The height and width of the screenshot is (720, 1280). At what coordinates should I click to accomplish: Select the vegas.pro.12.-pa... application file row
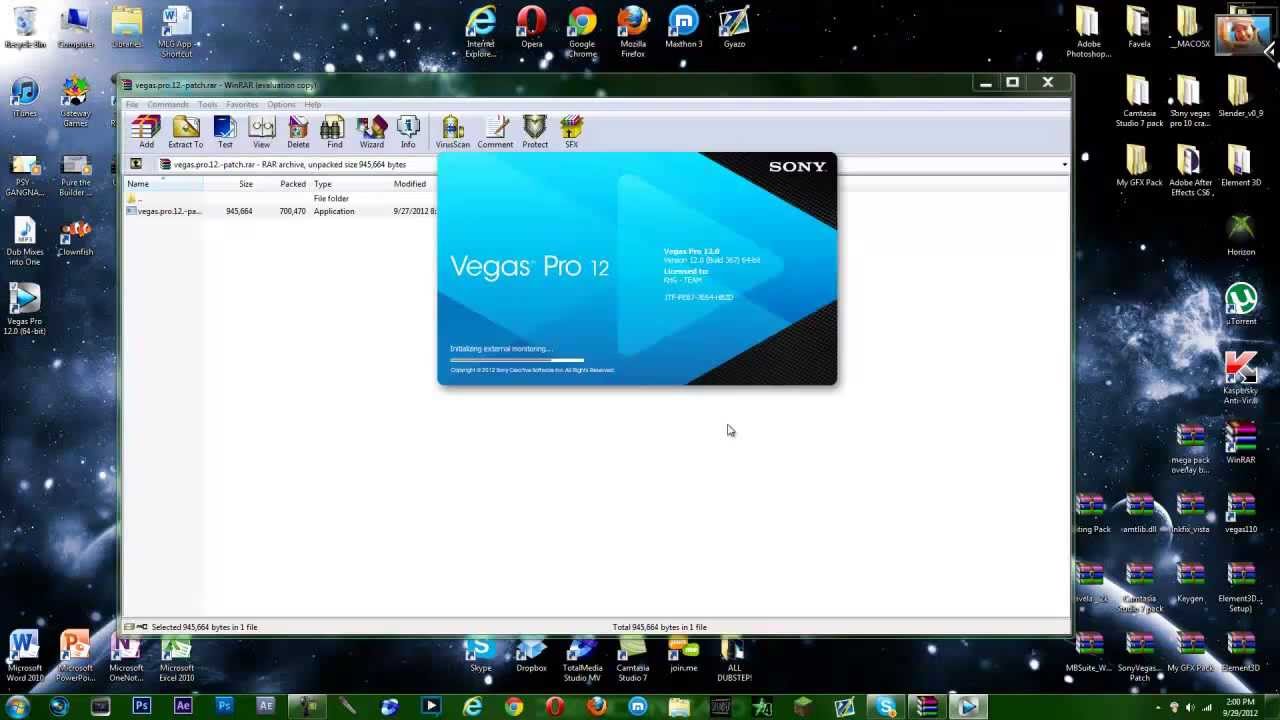click(281, 211)
